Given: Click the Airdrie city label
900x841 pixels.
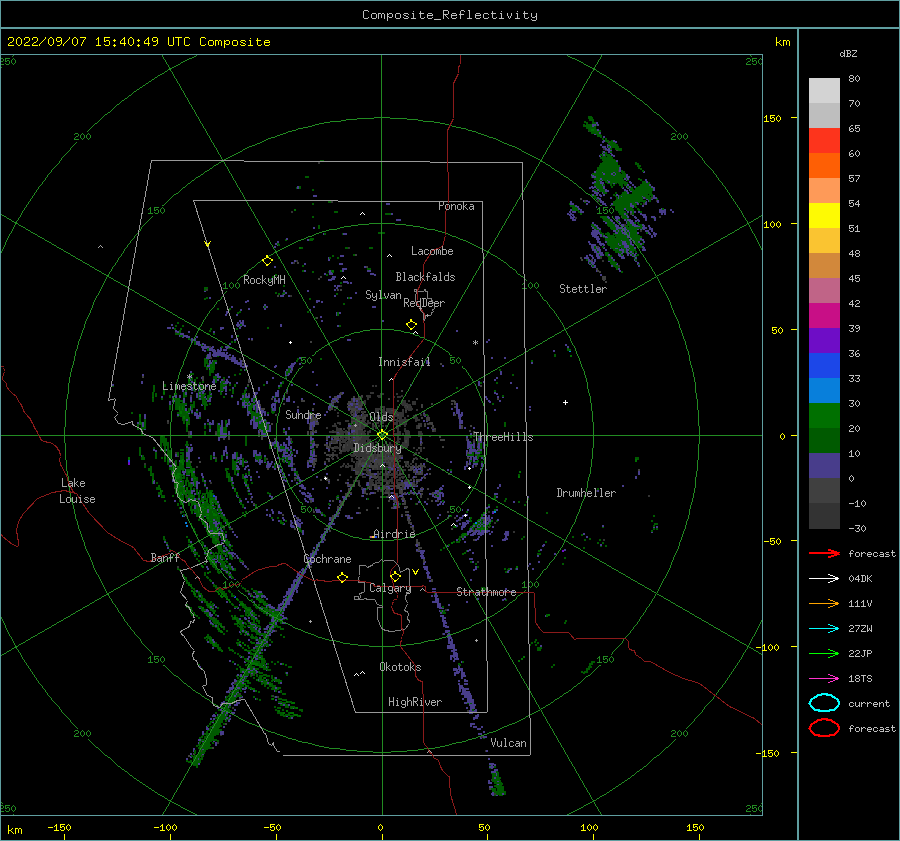Looking at the screenshot, I should coord(394,534).
